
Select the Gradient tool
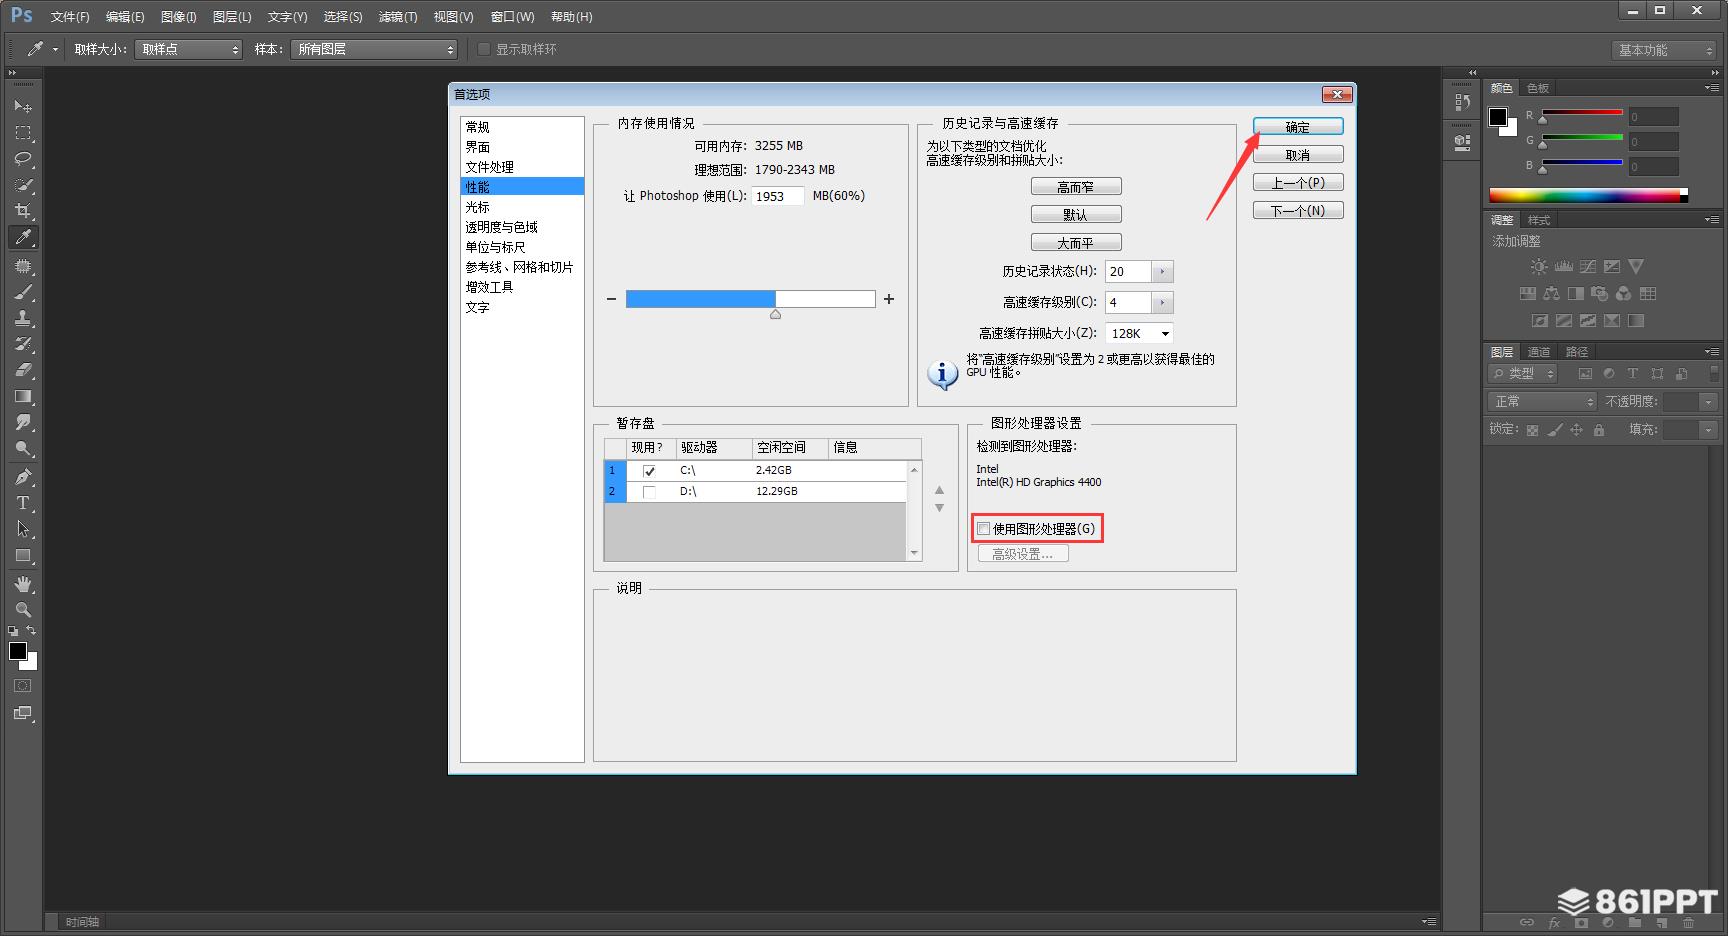coord(23,396)
